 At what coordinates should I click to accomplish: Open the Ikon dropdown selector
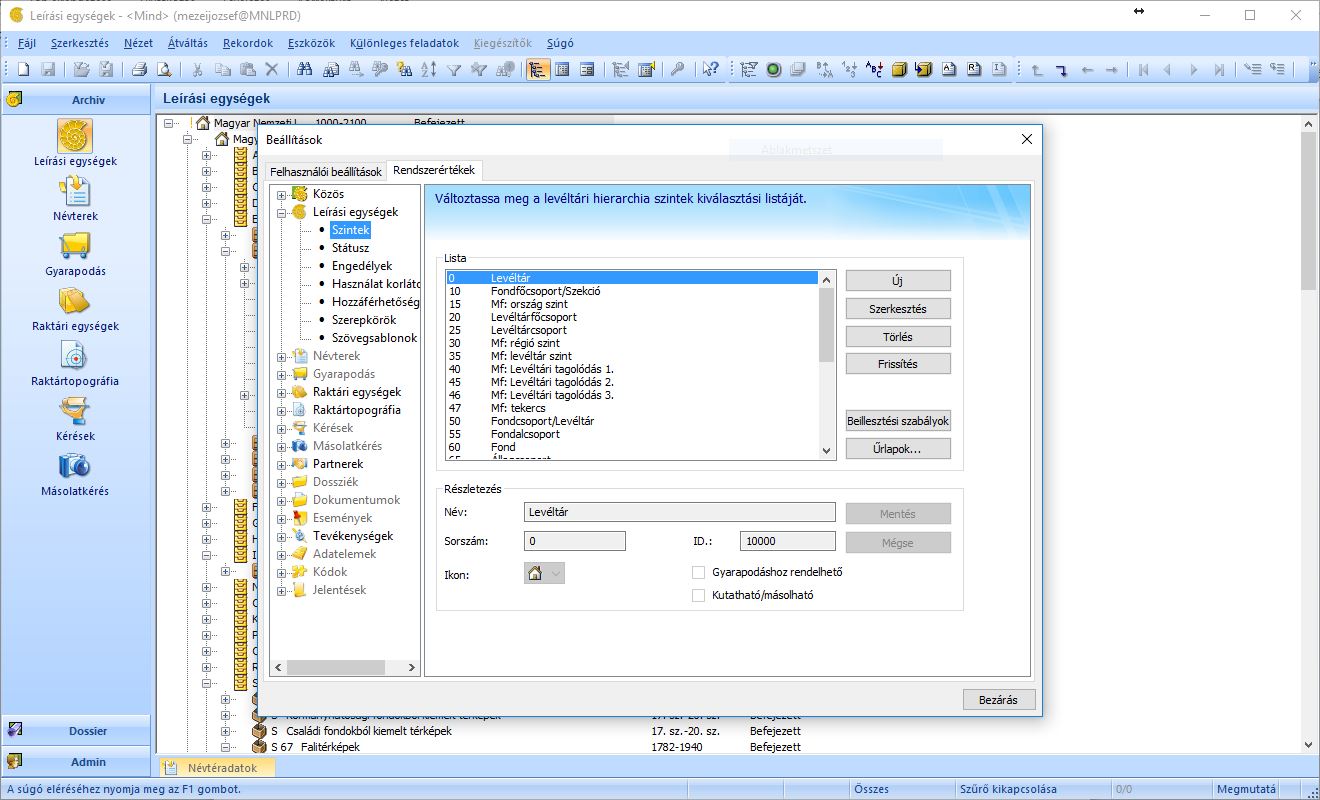tap(544, 574)
